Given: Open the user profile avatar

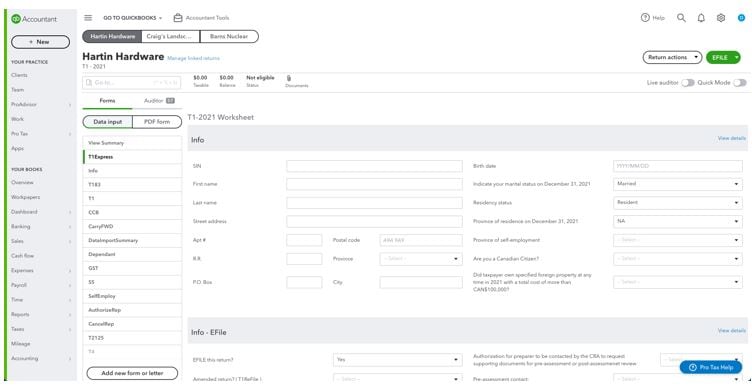Looking at the screenshot, I should coord(741,18).
